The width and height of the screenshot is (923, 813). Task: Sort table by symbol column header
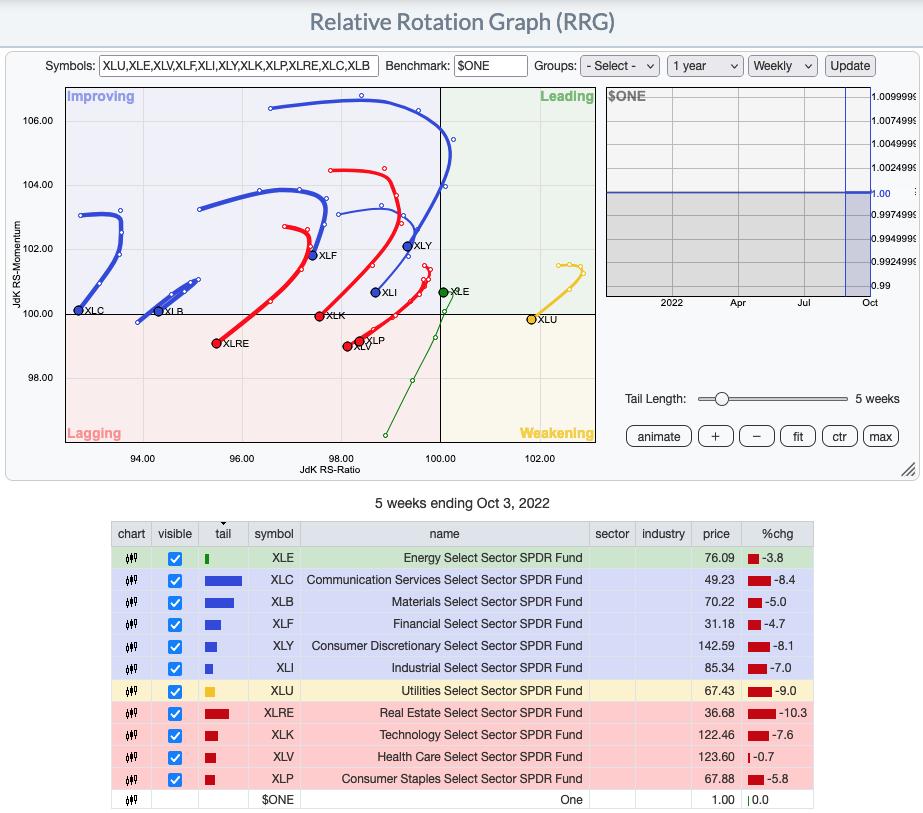tap(274, 534)
